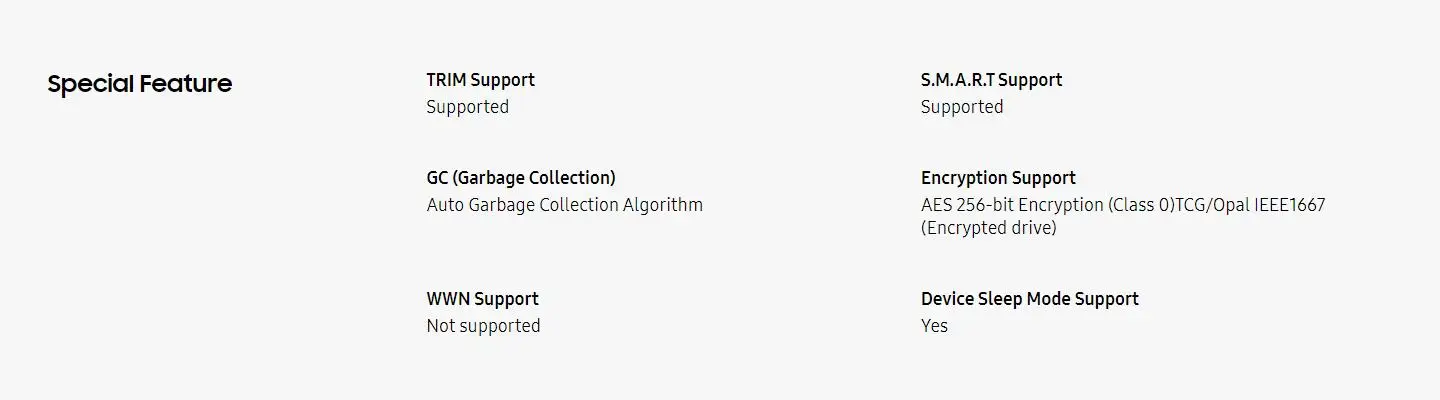
Task: Click the word Algorithm in GC value
Action: [662, 205]
